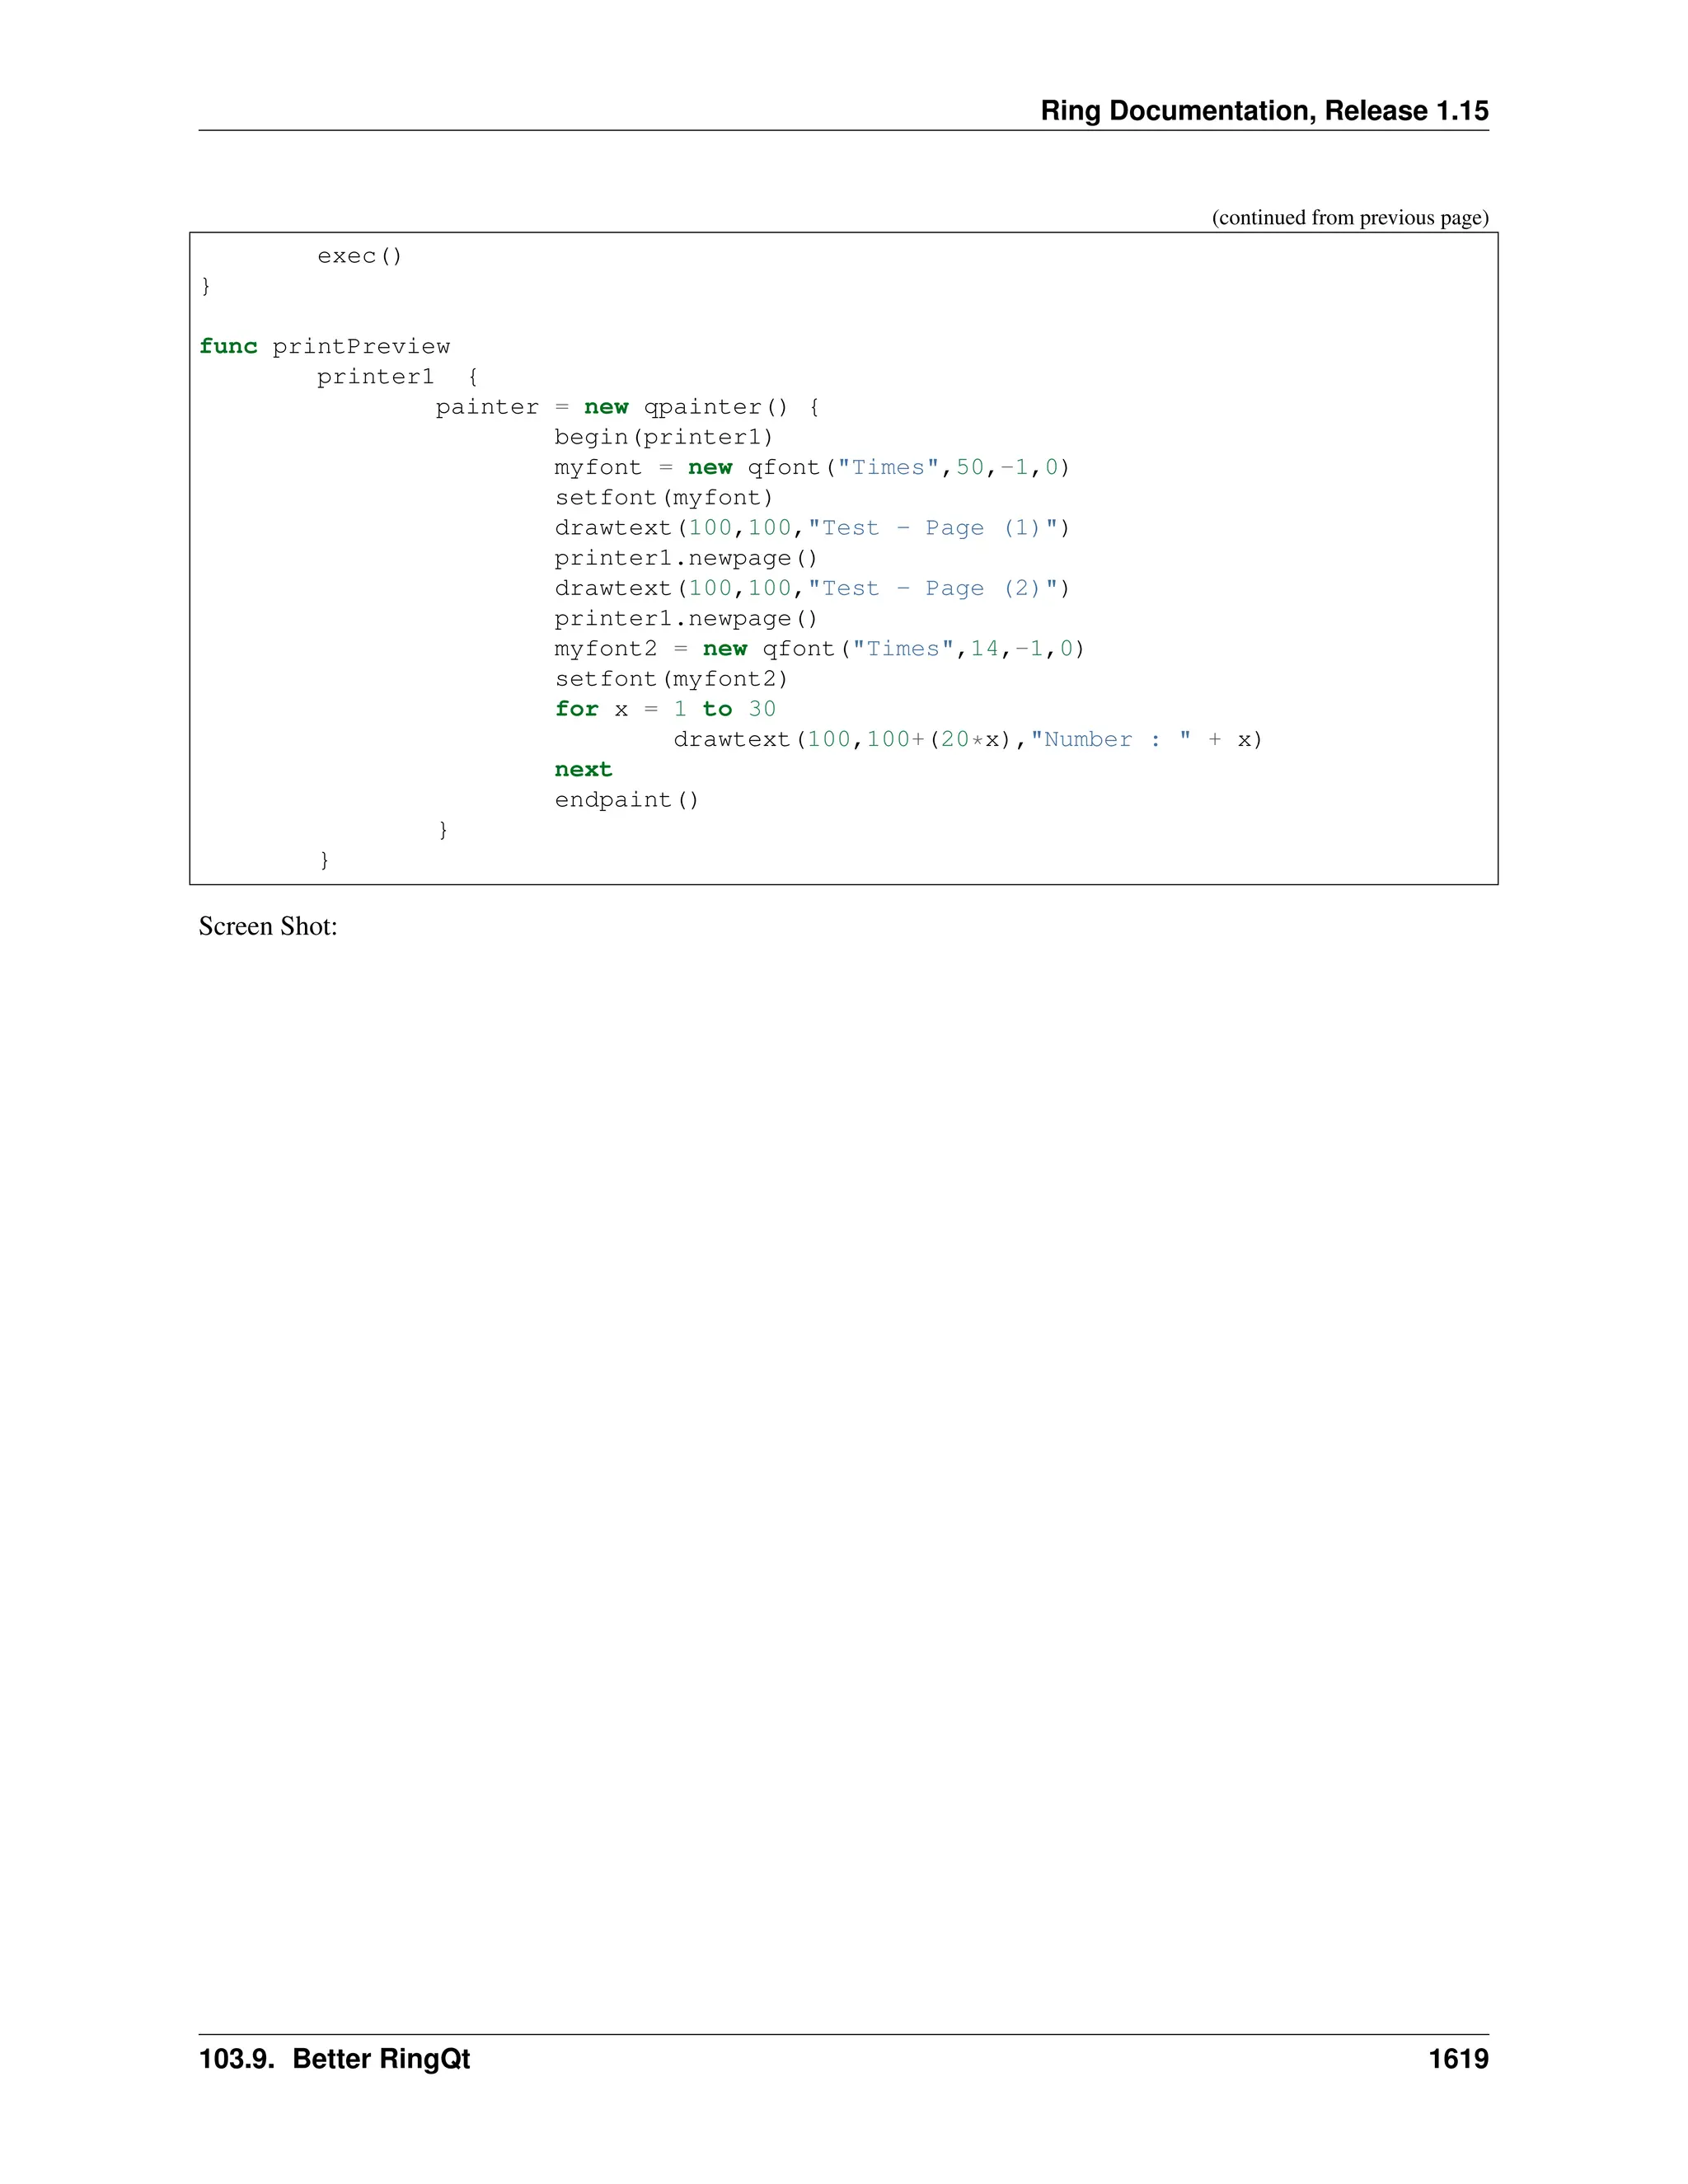Click the '(continued from previous page)' note
The image size is (1688, 2184).
click(1350, 217)
